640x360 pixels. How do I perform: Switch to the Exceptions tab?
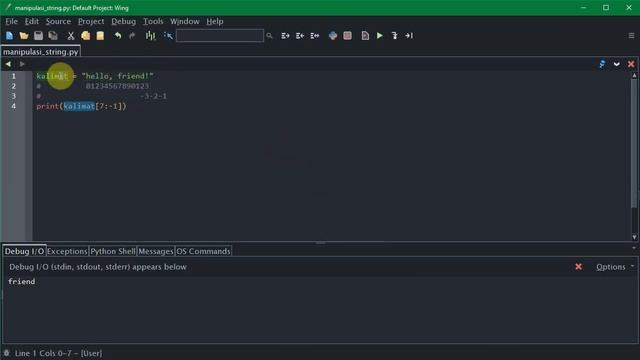[67, 251]
